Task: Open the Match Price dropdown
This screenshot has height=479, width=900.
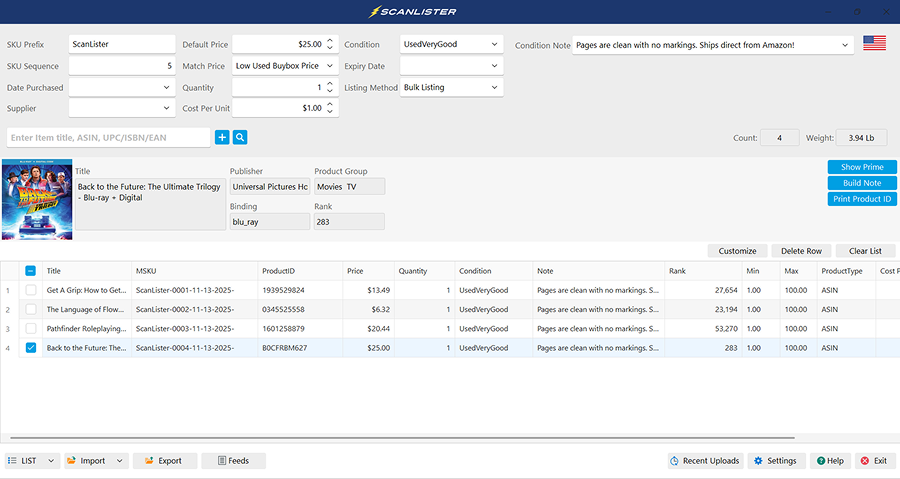Action: click(x=285, y=66)
